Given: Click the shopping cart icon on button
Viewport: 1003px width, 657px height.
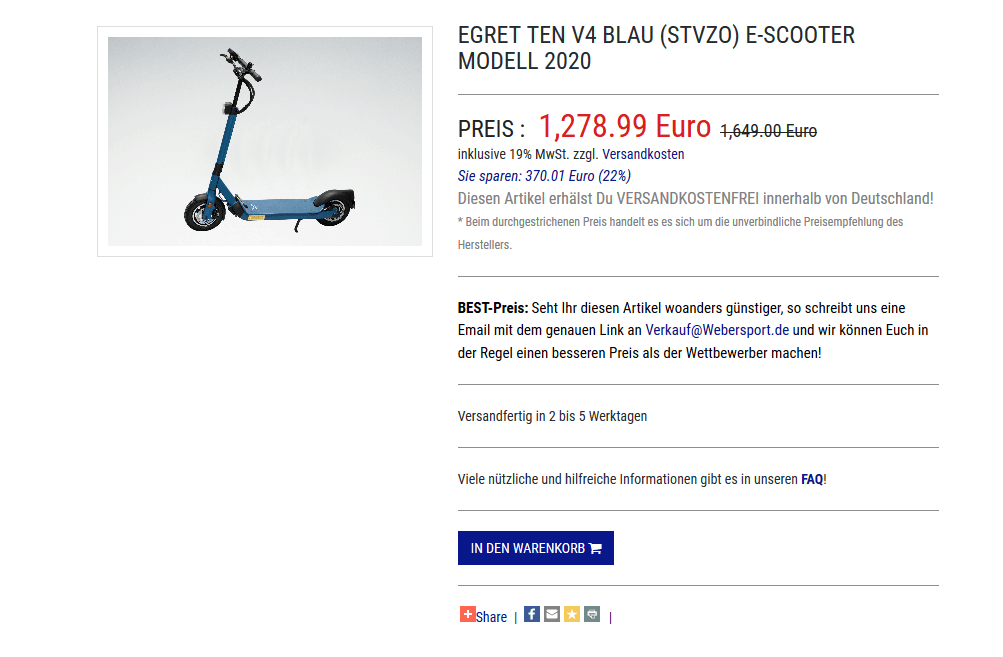Looking at the screenshot, I should coord(596,548).
